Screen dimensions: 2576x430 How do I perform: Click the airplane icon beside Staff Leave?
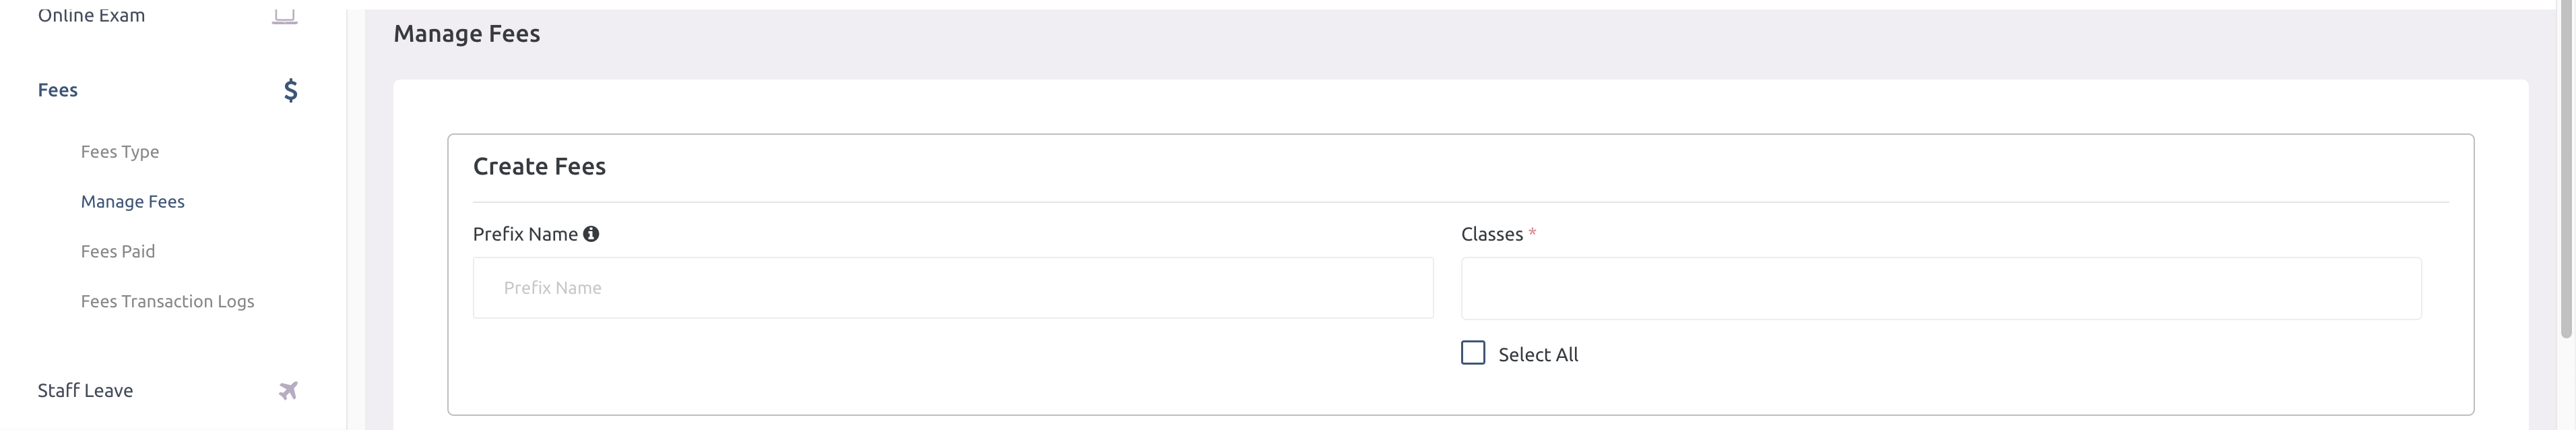pos(289,390)
